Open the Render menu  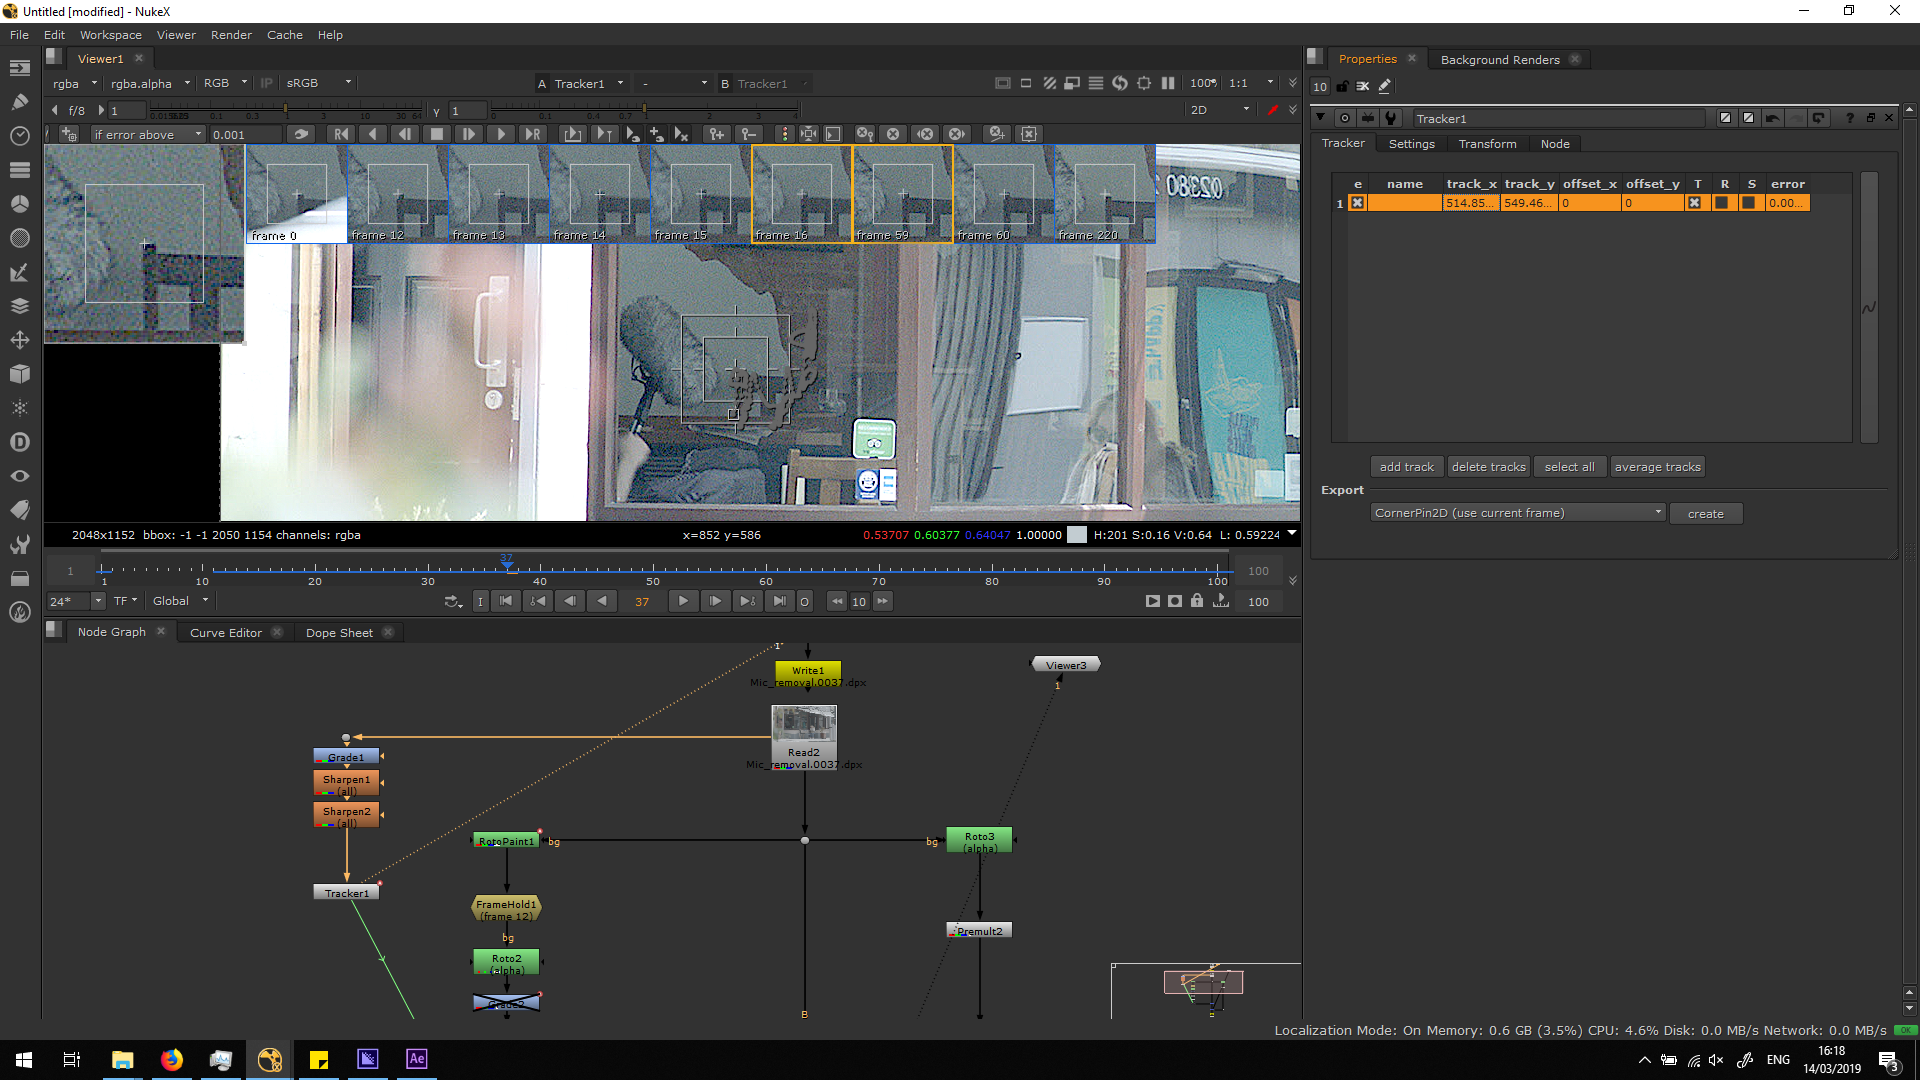pyautogui.click(x=231, y=35)
